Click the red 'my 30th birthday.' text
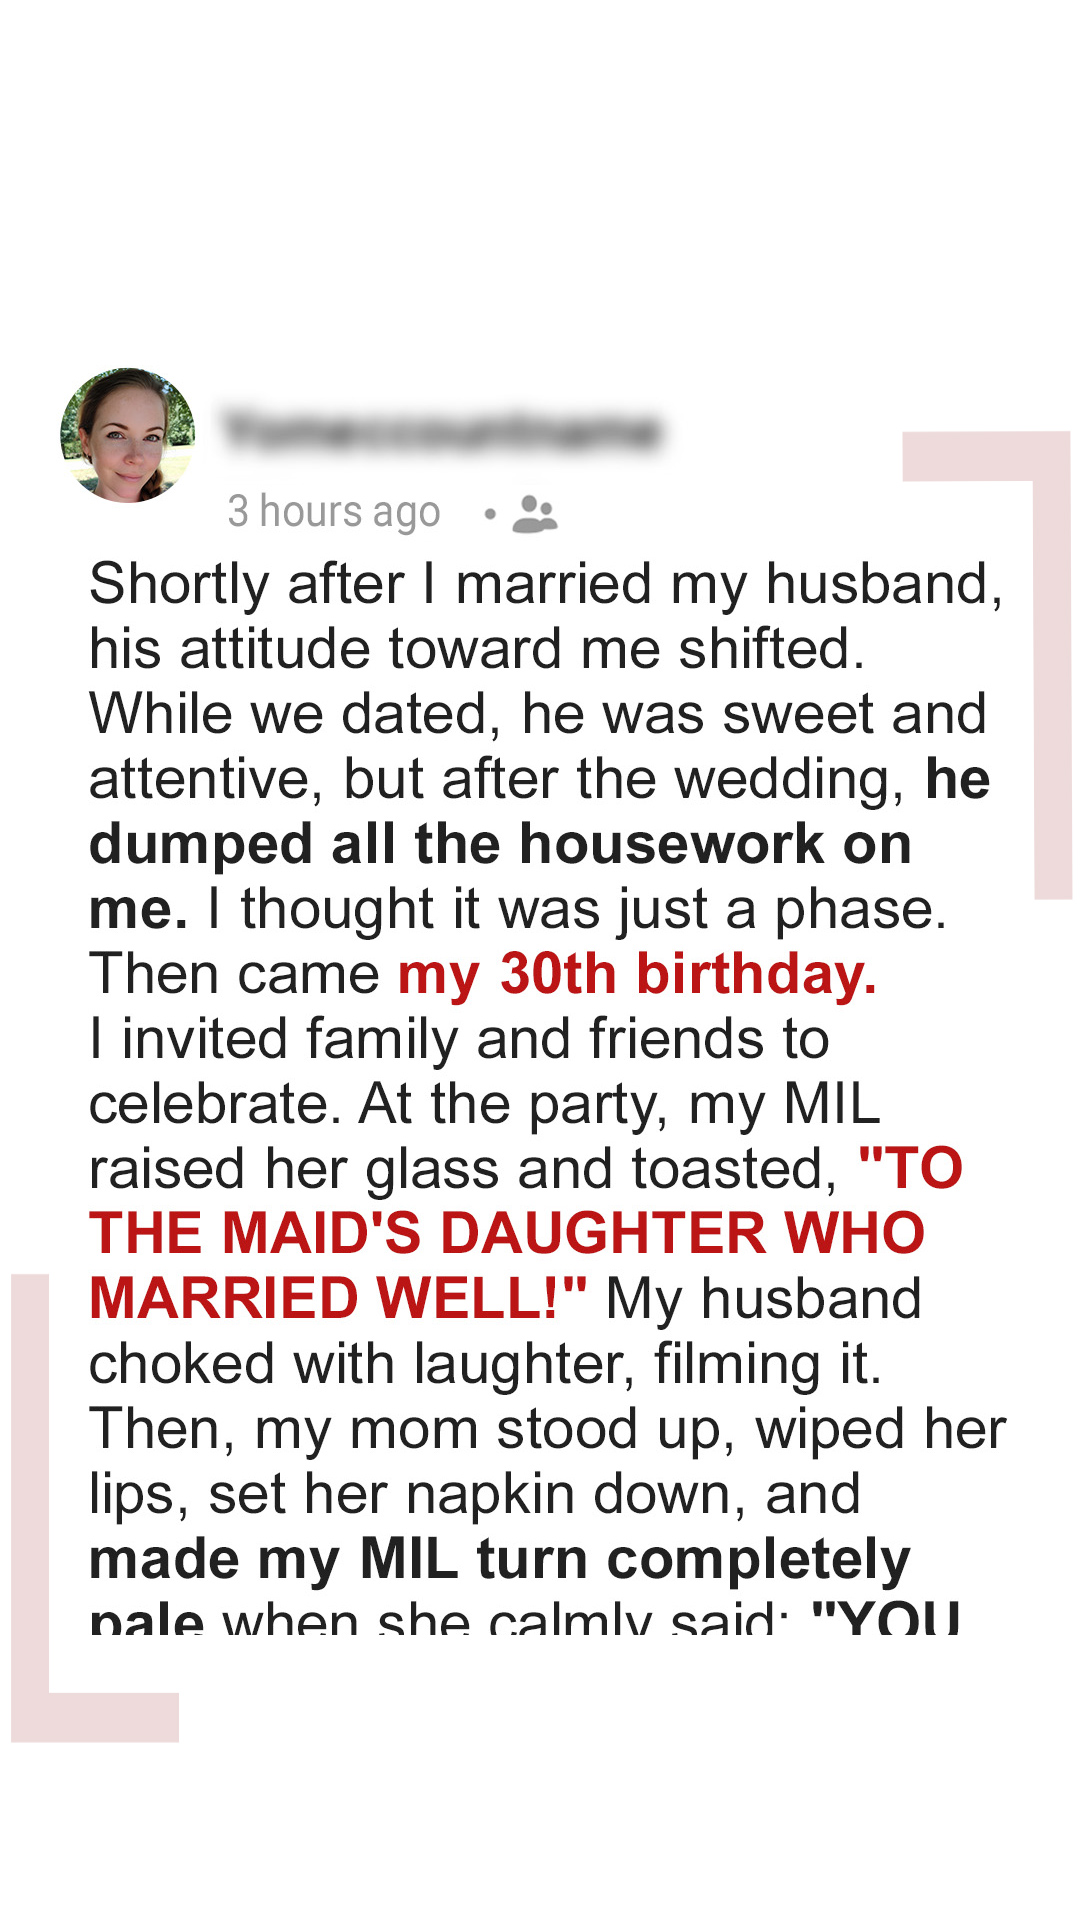Viewport: 1080px width, 1920px height. (x=637, y=974)
